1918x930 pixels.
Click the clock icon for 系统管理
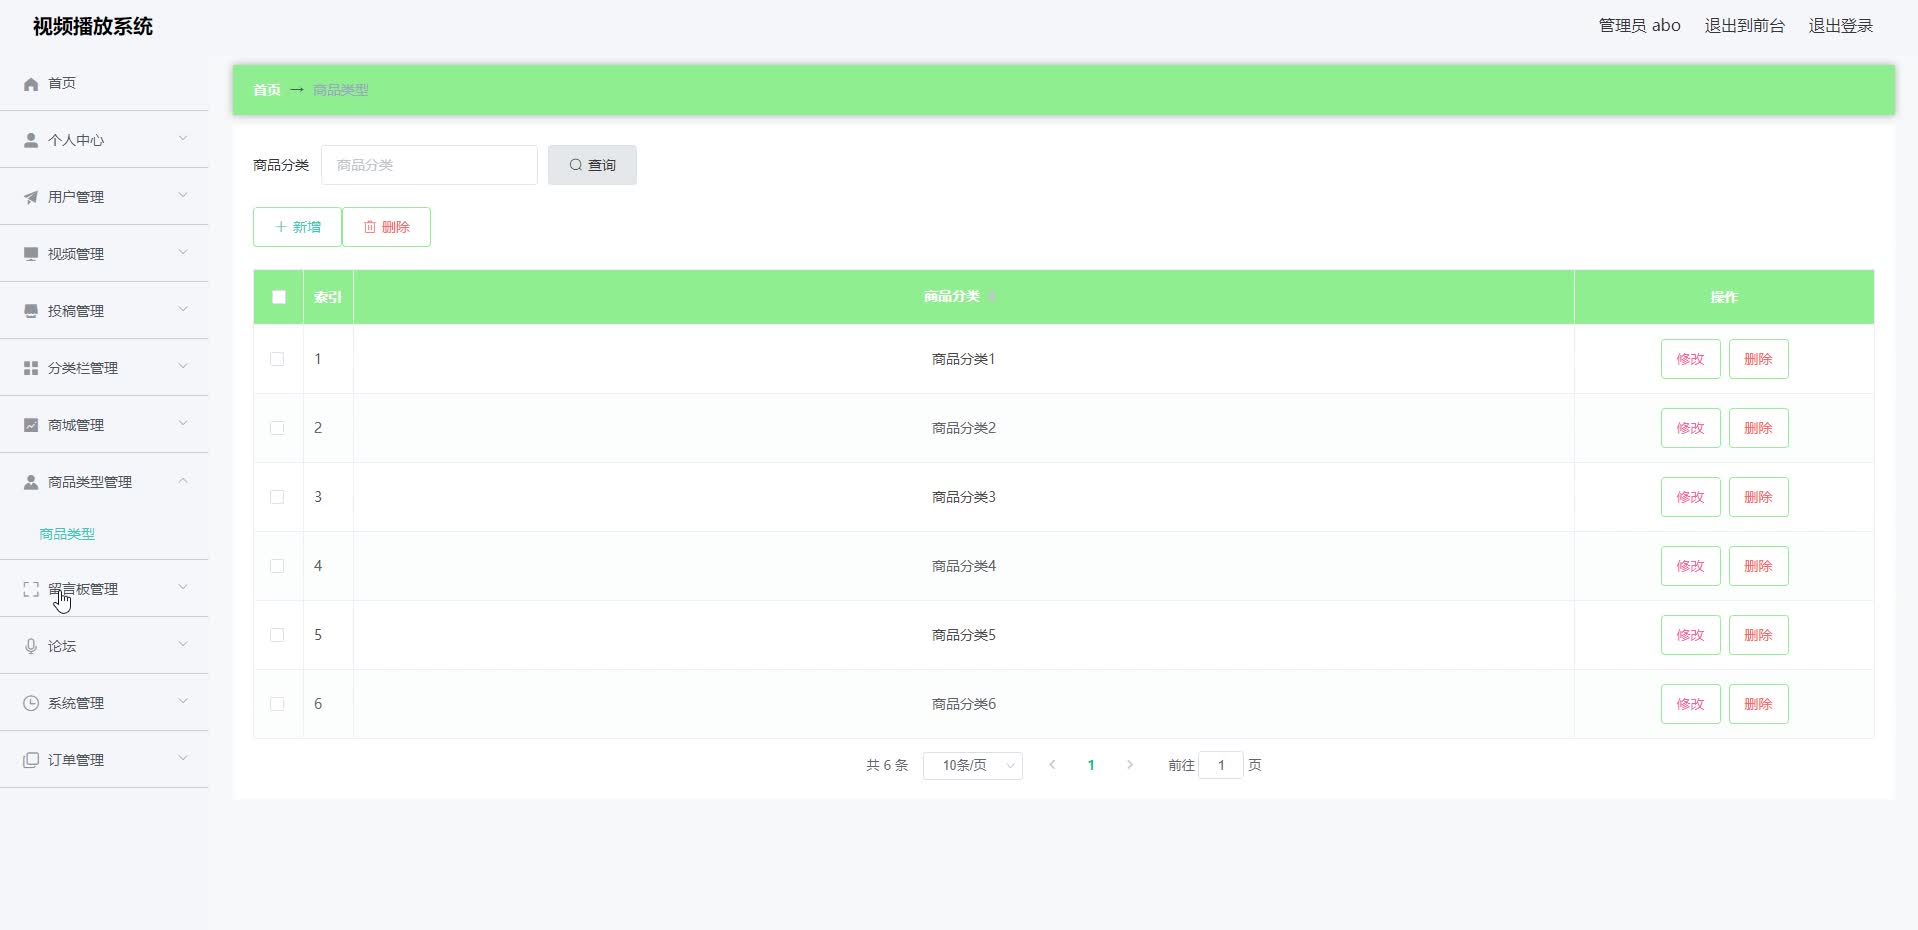click(x=31, y=704)
